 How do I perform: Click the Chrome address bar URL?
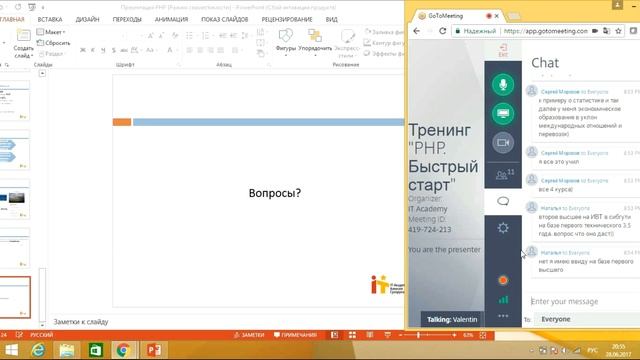(545, 31)
